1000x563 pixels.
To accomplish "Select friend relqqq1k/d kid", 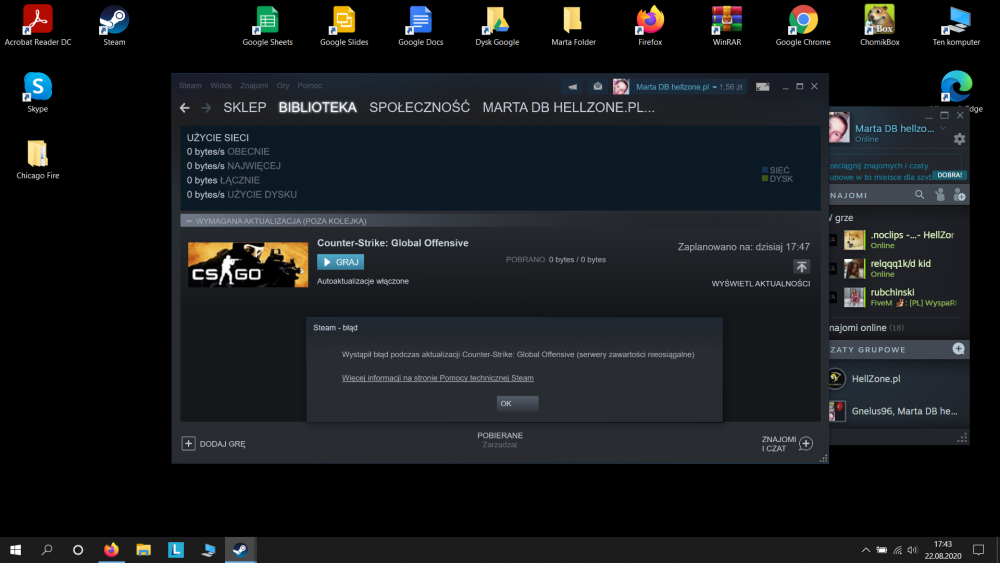I will [899, 268].
